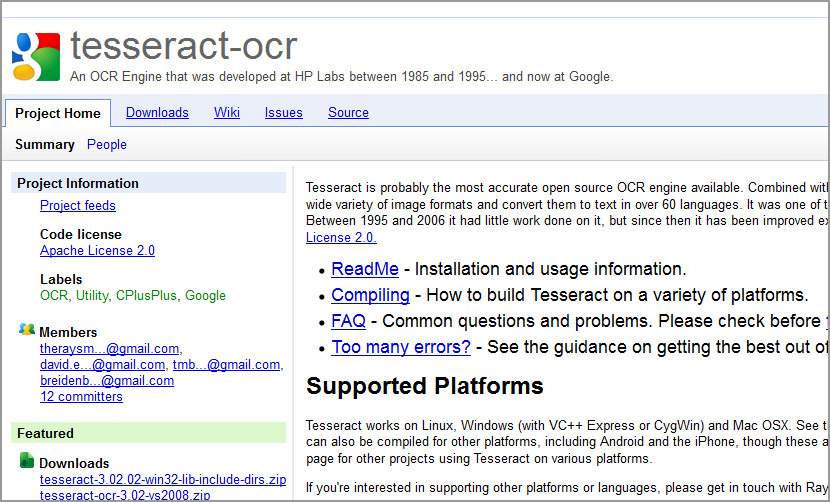This screenshot has height=502, width=830.
Task: Click the Labels heading
Action: [x=61, y=280]
